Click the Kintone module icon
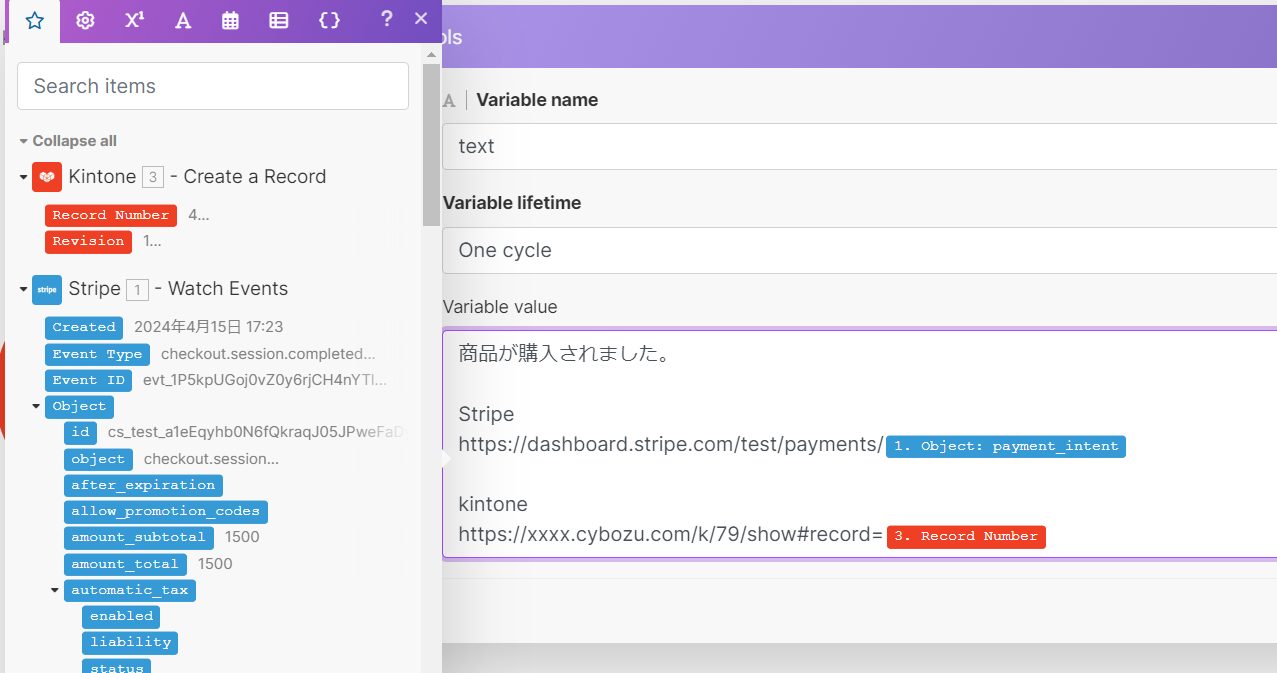Viewport: 1277px width, 673px height. tap(47, 177)
